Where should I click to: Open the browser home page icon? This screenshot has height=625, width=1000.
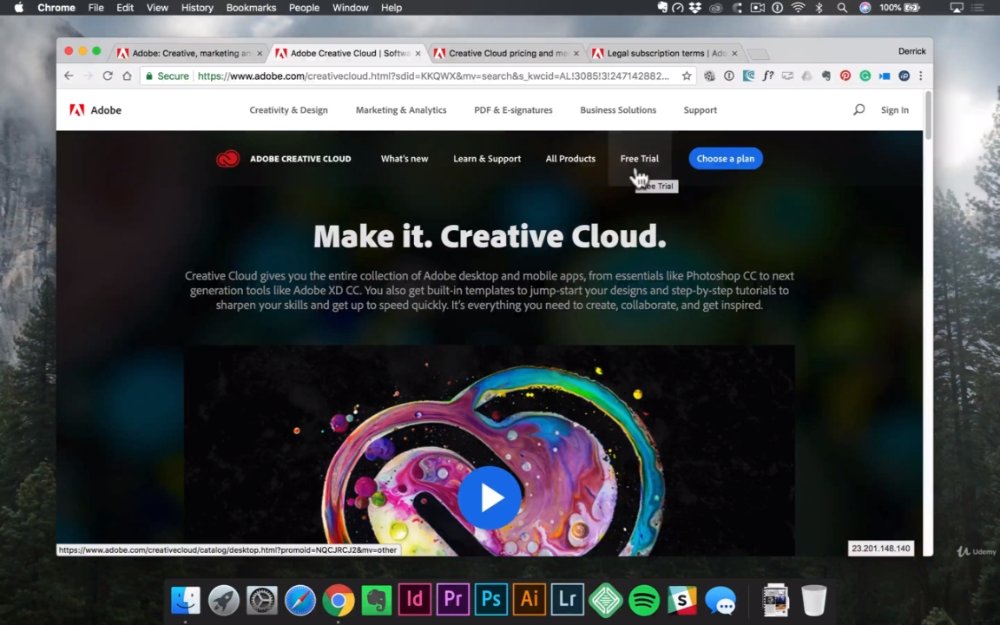(x=127, y=76)
